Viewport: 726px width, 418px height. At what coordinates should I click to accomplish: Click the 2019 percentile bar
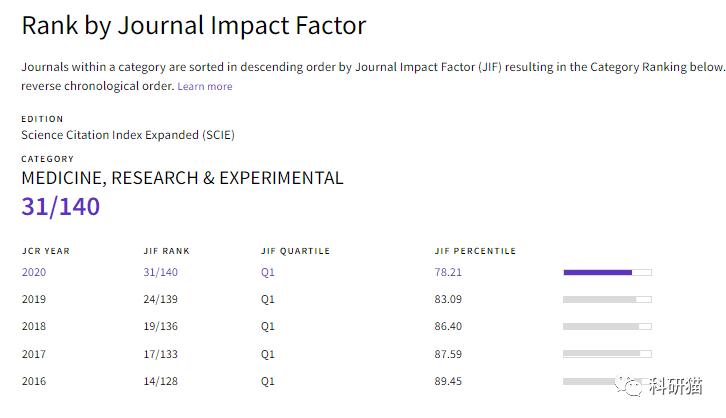pos(607,299)
